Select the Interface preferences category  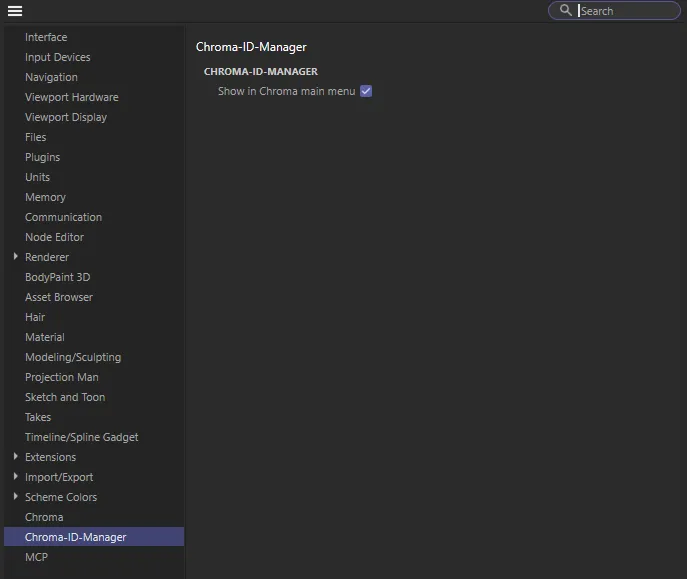(46, 37)
